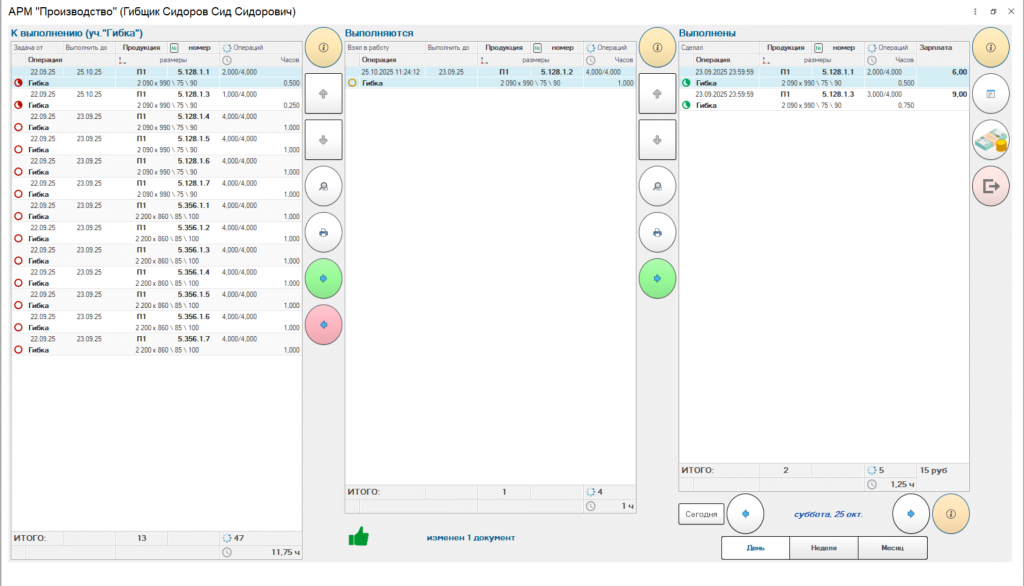
Task: Print the 'Выполняются' task list
Action: point(657,233)
